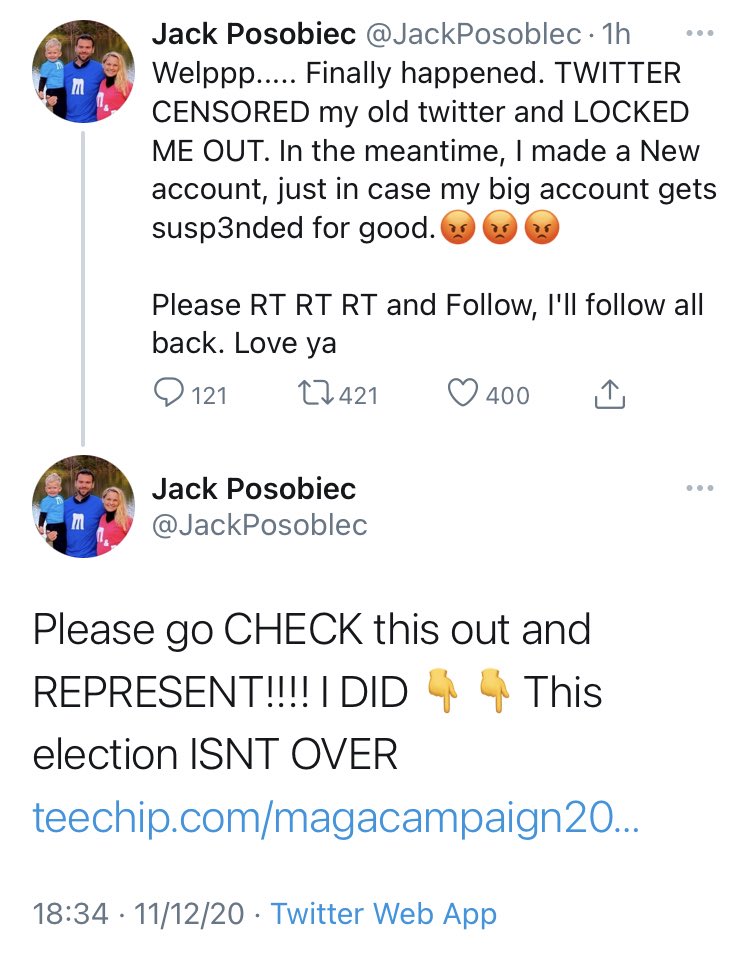Open the teechip.com magacampaign link

pyautogui.click(x=335, y=817)
